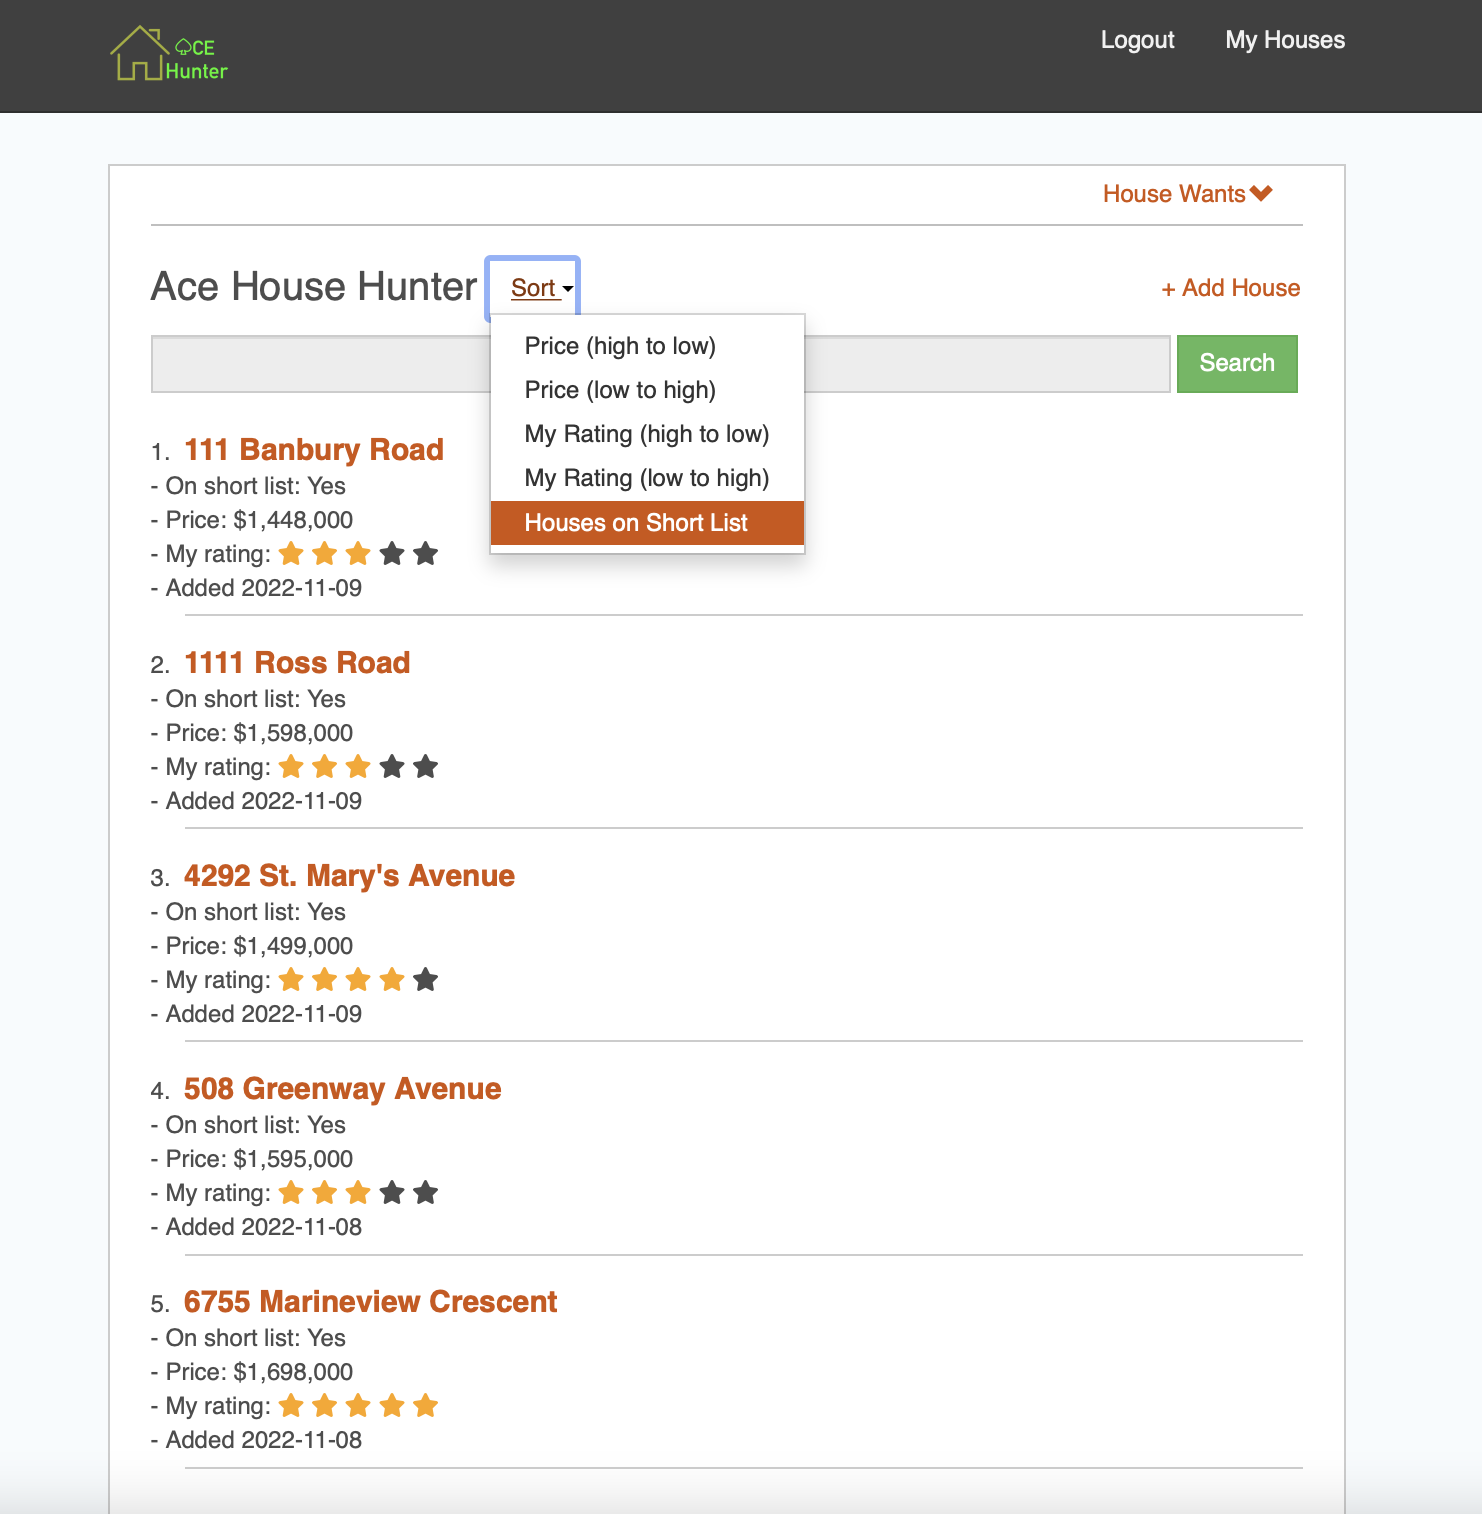This screenshot has height=1514, width=1482.
Task: Click second star on 508 Greenway Avenue rating
Action: click(325, 1193)
